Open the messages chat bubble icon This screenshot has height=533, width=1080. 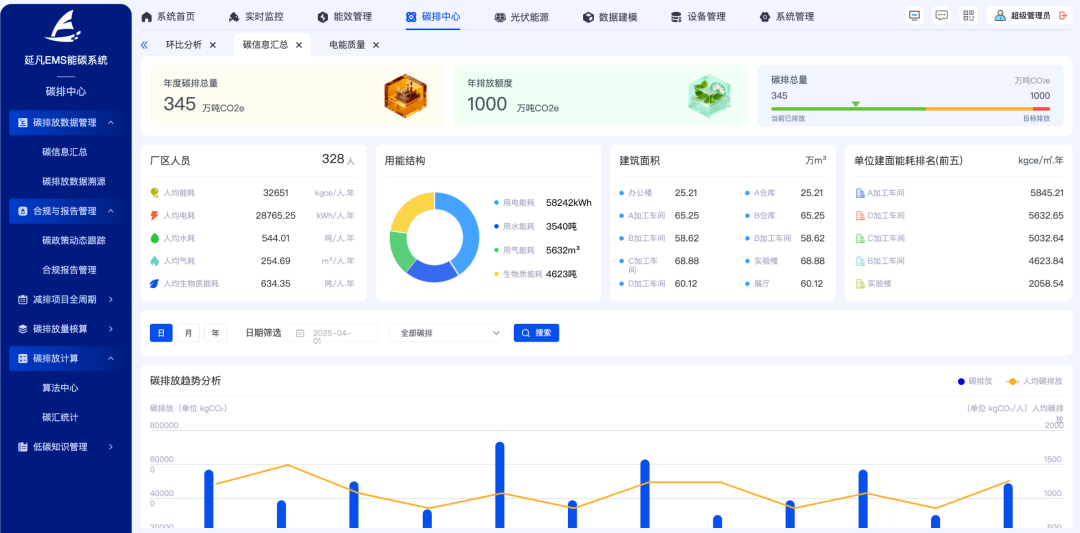[x=941, y=16]
